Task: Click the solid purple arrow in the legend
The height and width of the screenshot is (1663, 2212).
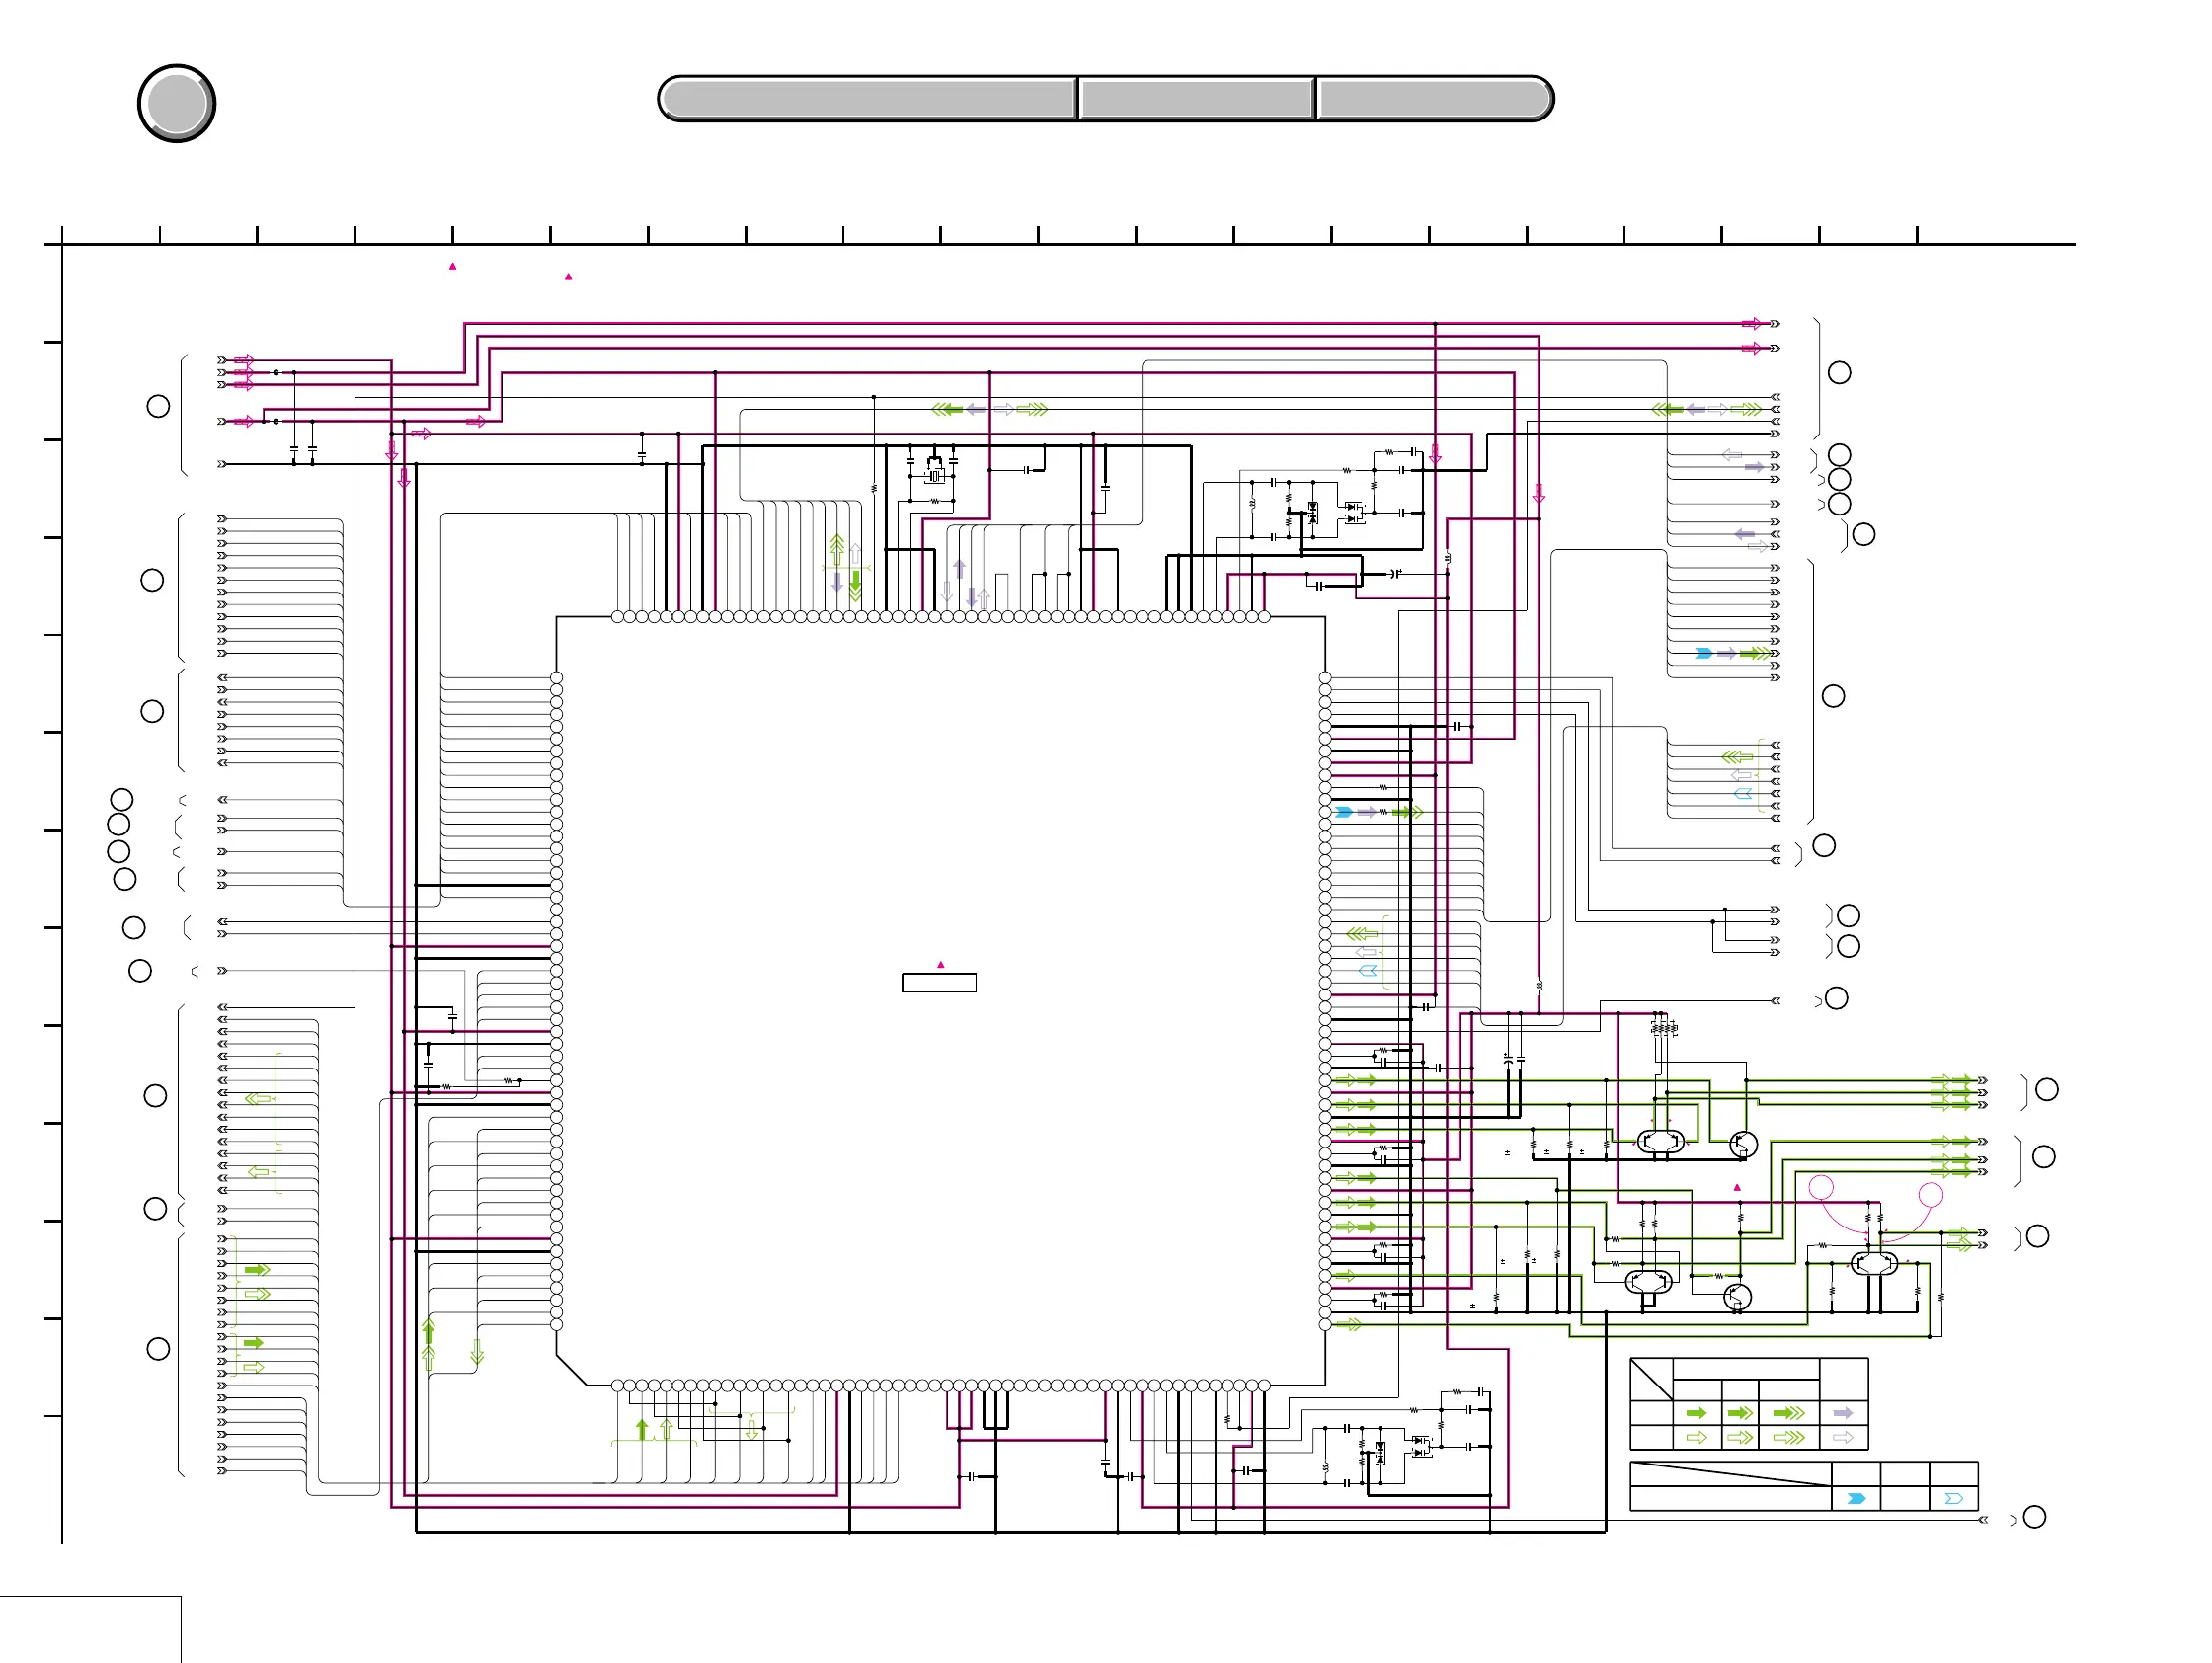Action: tap(1844, 1413)
